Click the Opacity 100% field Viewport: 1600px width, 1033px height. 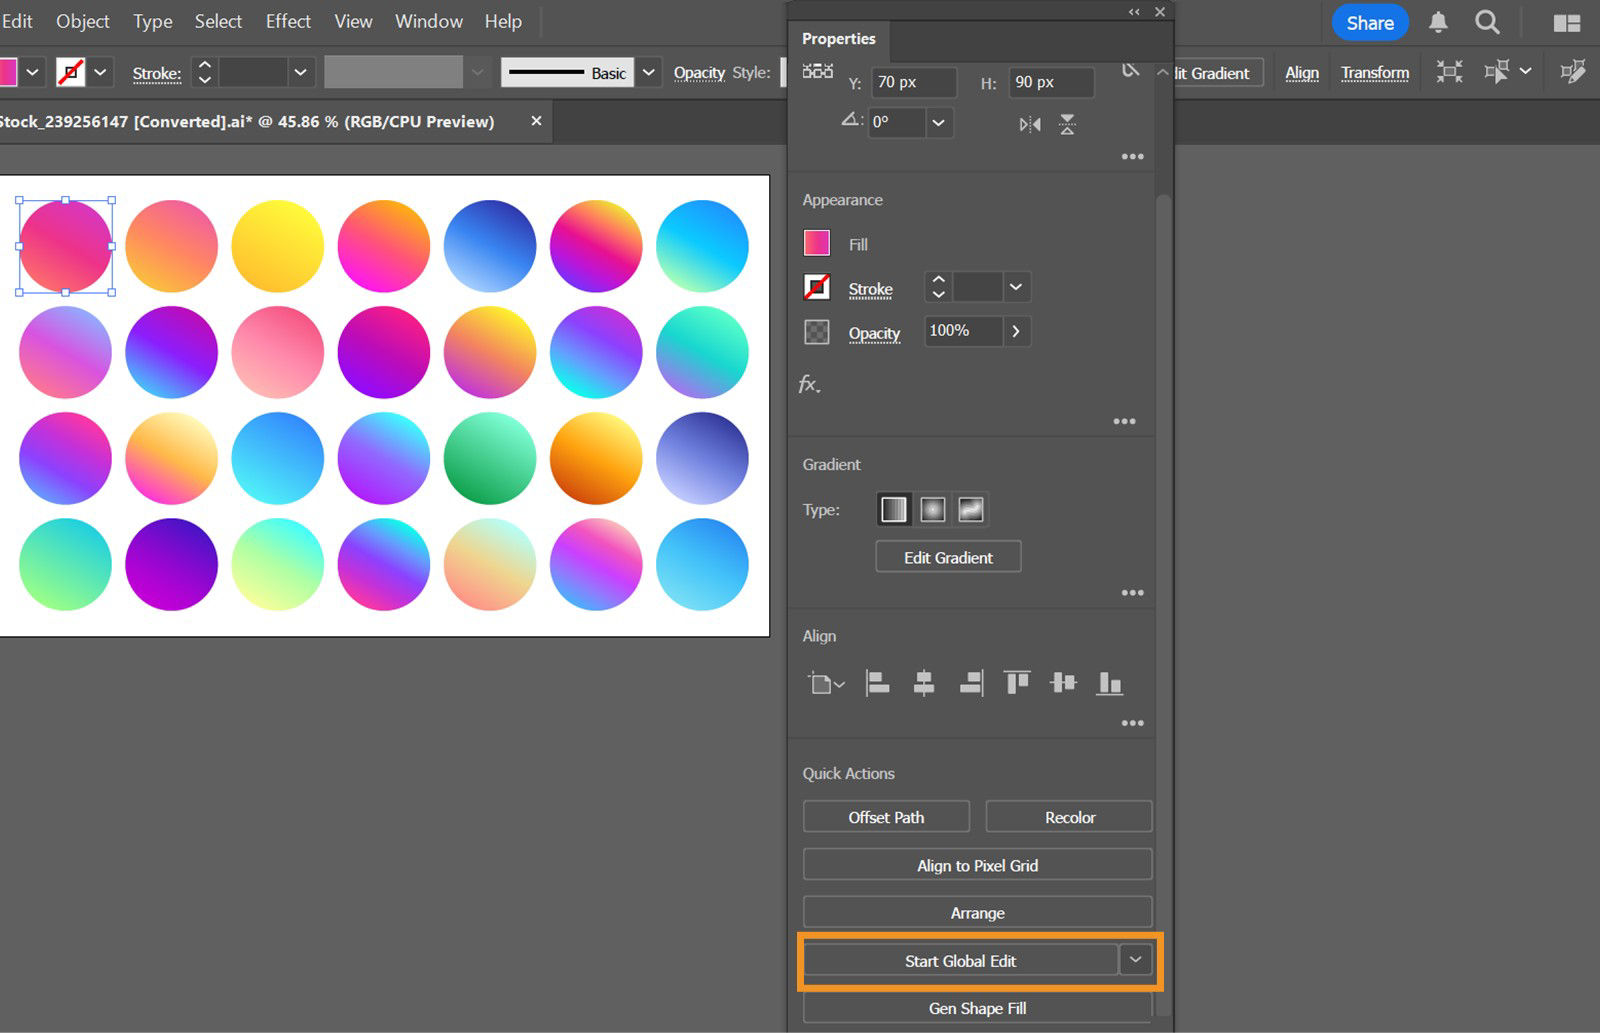[x=963, y=331]
